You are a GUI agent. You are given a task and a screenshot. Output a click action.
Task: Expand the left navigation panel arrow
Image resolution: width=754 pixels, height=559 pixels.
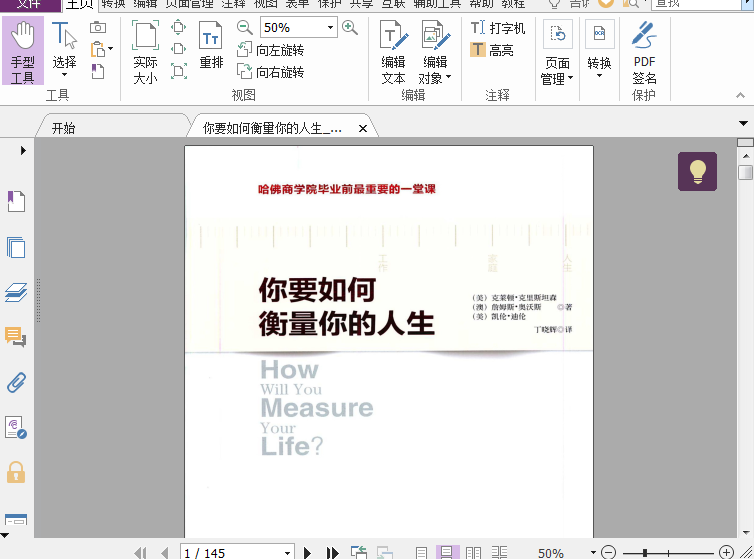(x=23, y=151)
